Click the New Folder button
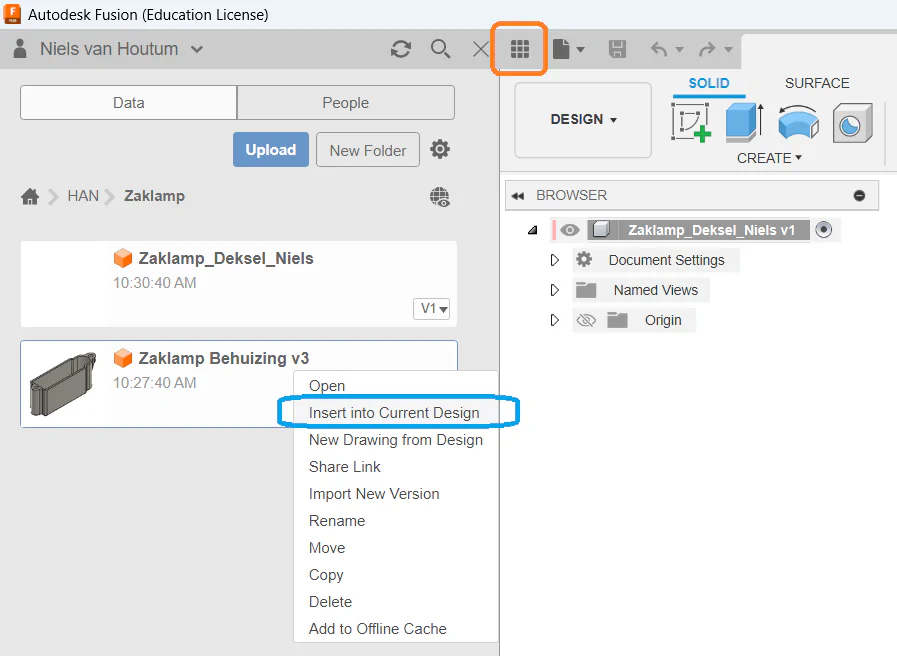The height and width of the screenshot is (656, 897). 368,150
